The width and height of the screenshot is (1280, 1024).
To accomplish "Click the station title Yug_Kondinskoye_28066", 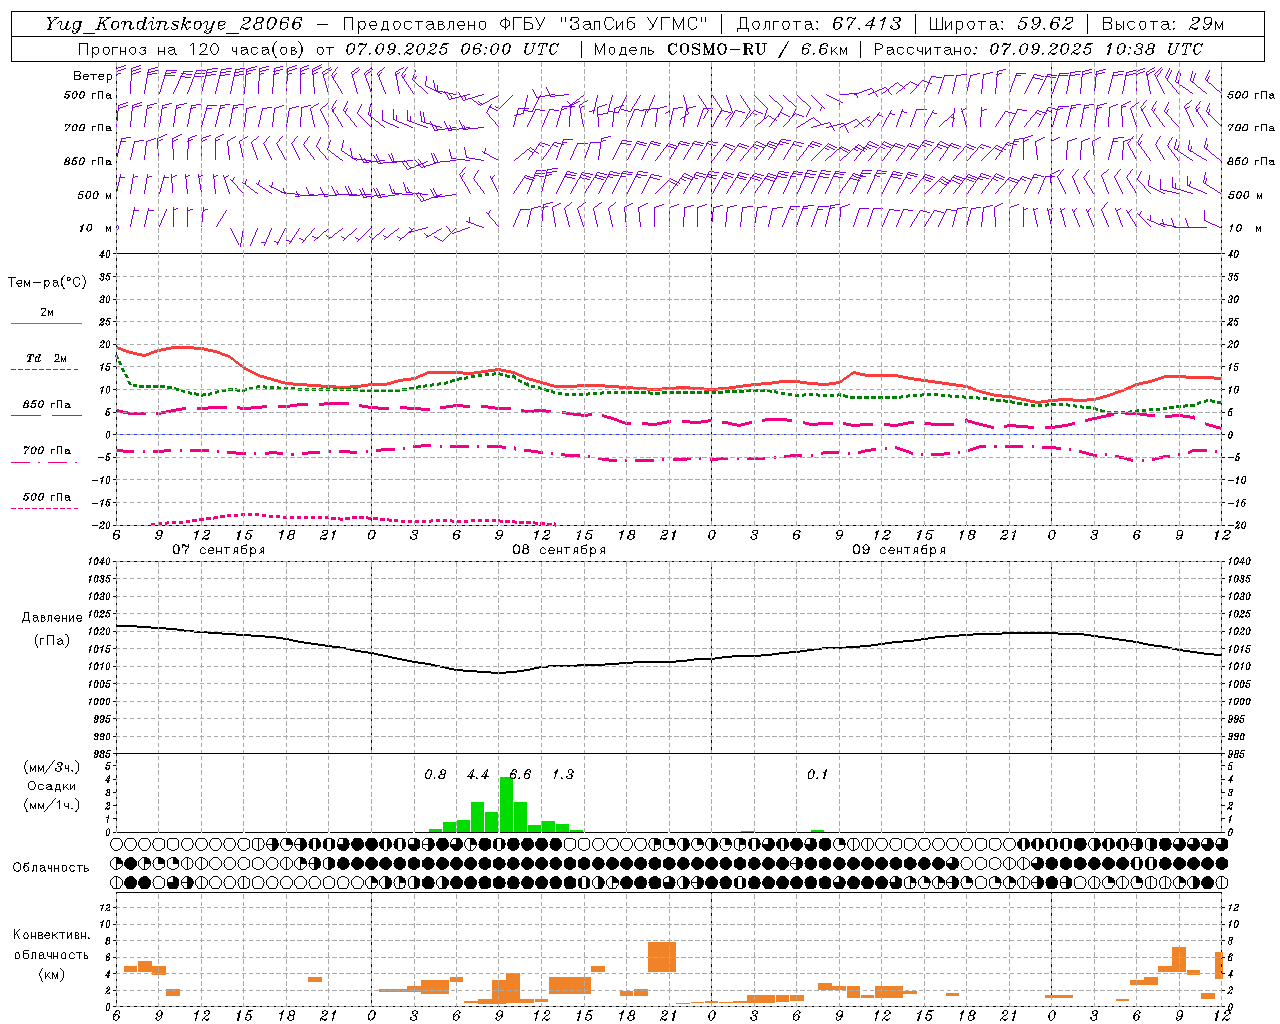I will (173, 24).
